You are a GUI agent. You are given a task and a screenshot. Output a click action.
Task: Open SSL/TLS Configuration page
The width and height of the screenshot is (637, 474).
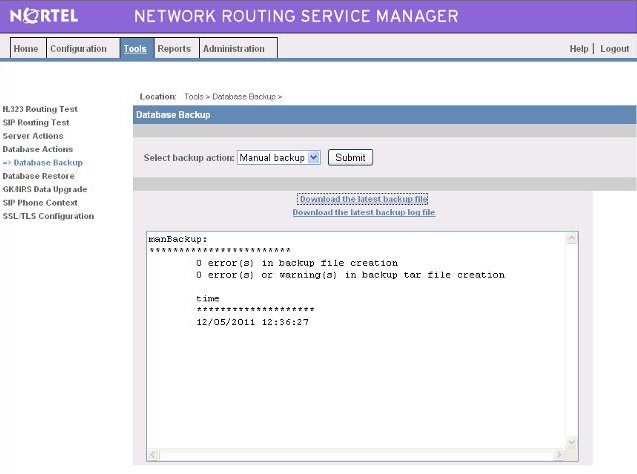(x=48, y=216)
